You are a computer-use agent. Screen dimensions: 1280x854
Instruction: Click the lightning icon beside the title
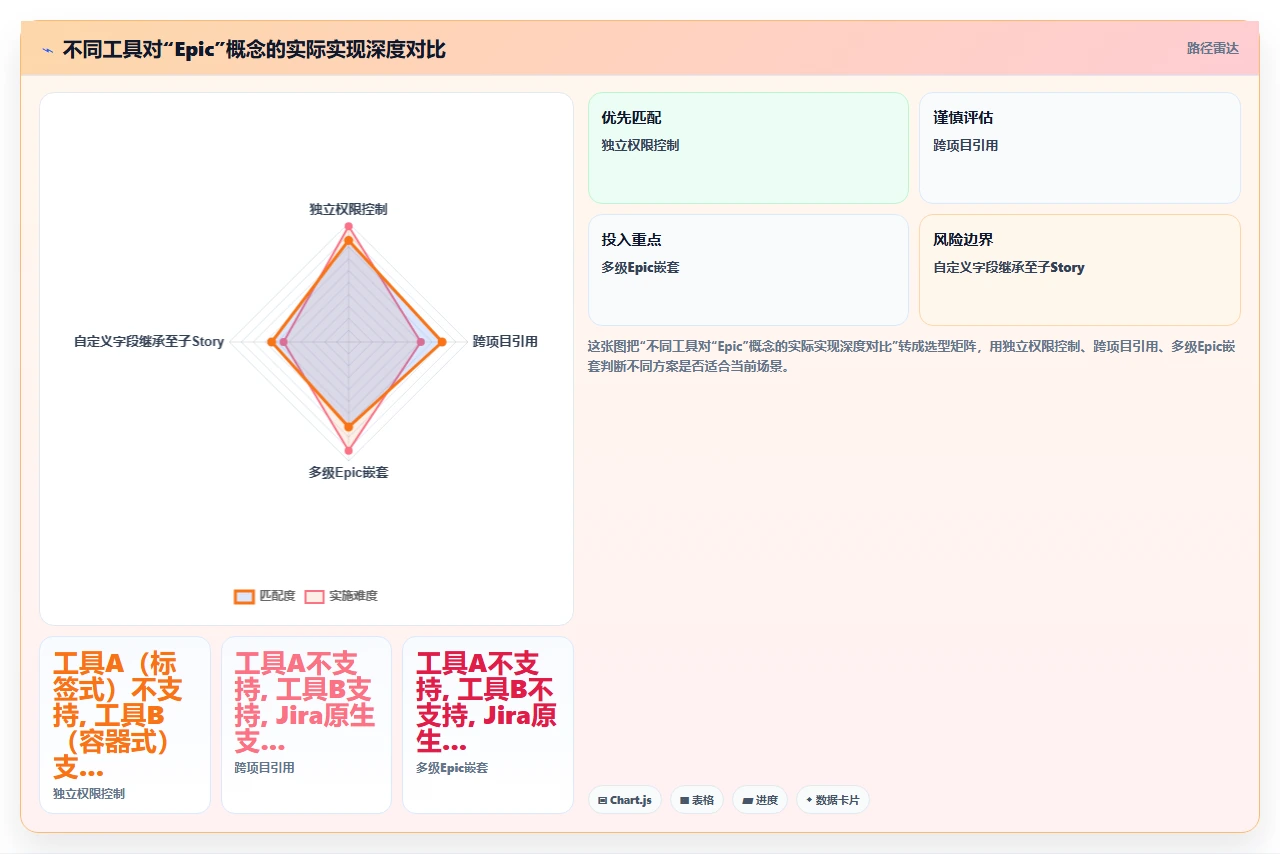(48, 50)
